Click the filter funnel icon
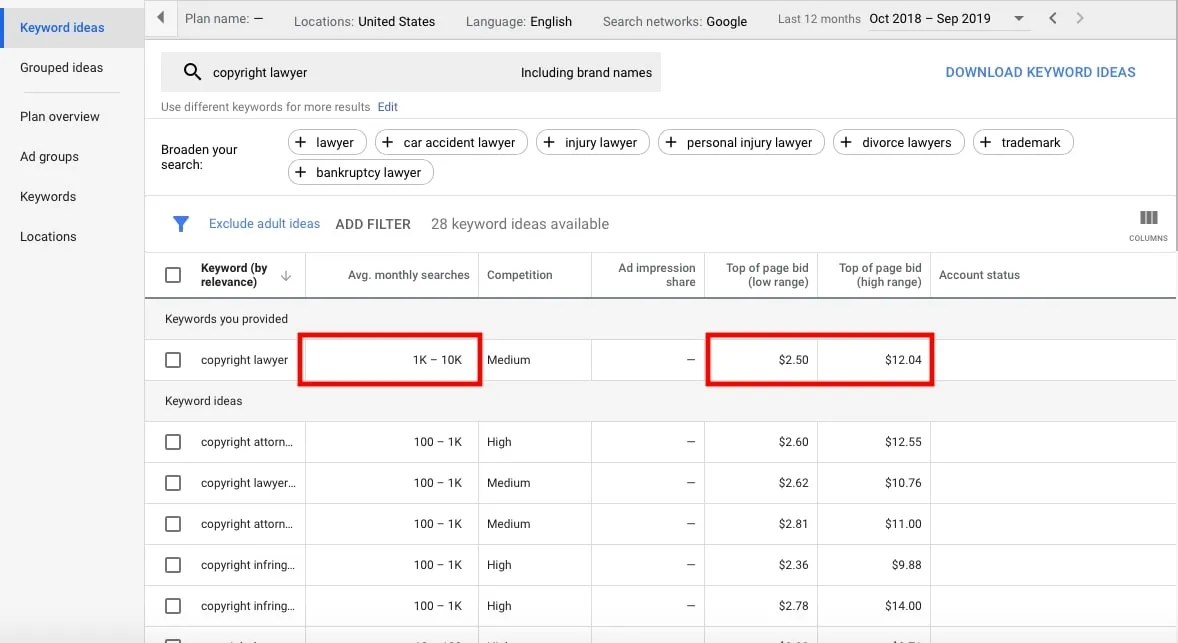 (181, 224)
